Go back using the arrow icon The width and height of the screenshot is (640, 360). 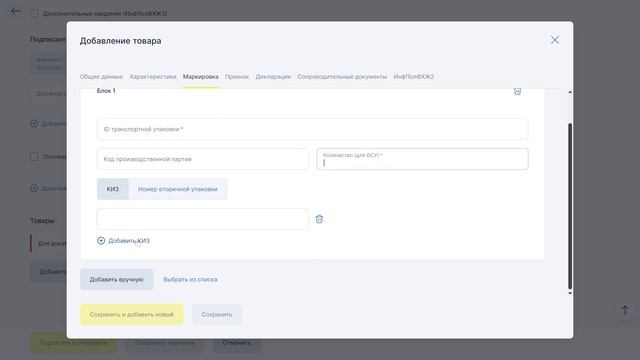[x=15, y=11]
